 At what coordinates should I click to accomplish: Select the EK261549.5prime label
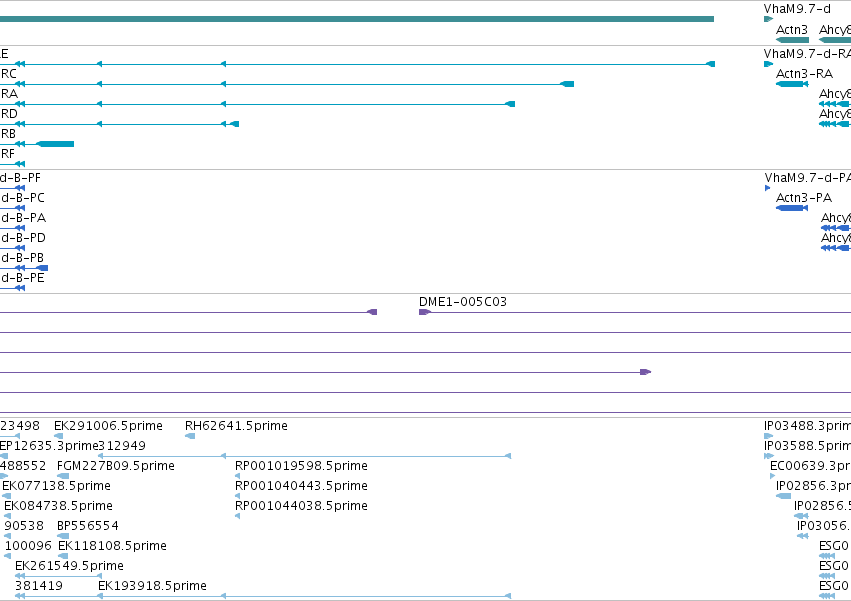click(69, 566)
